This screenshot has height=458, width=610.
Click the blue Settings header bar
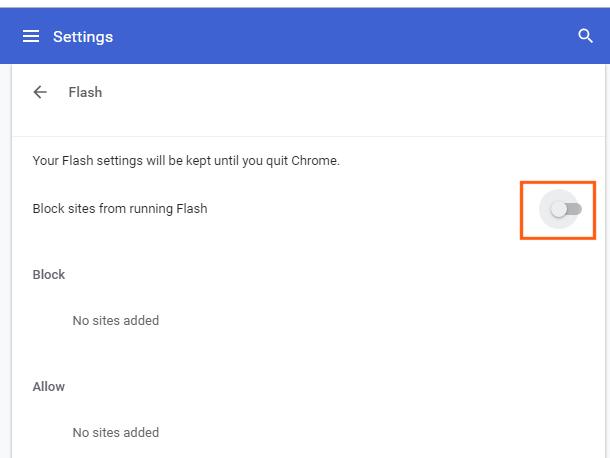point(305,36)
